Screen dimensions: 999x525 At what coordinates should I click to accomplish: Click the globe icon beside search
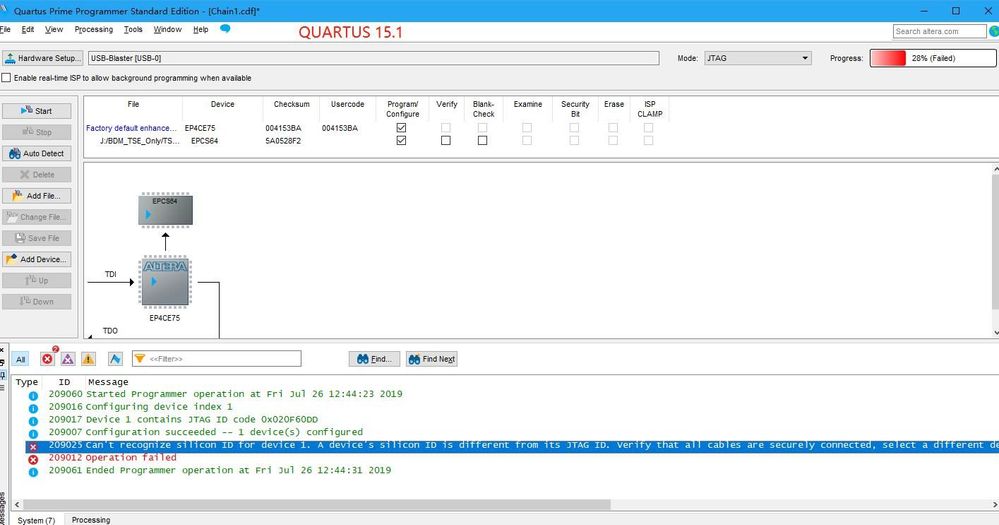click(x=993, y=31)
